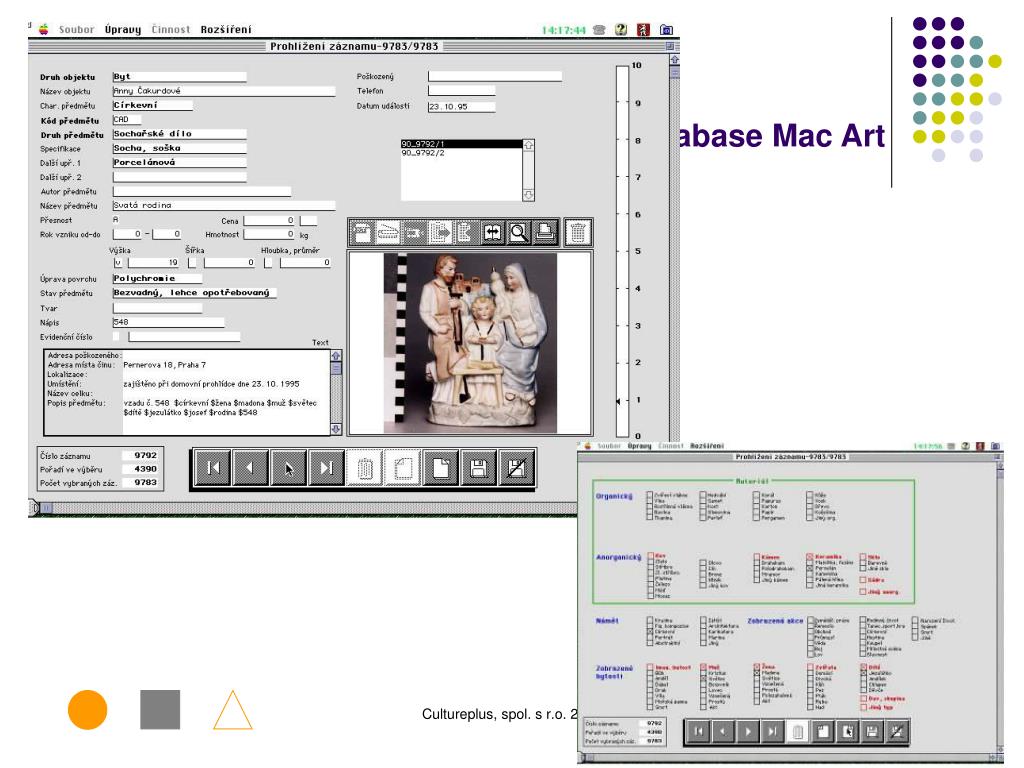Image resolution: width=1024 pixels, height=768 pixels.
Task: Click the down arrow of the Text area scrollbar
Action: (336, 429)
